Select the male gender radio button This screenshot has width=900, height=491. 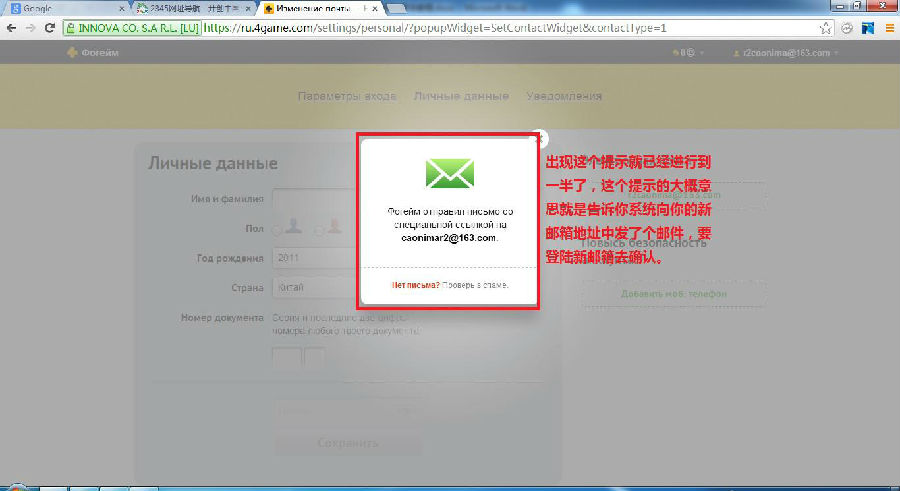pyautogui.click(x=278, y=230)
